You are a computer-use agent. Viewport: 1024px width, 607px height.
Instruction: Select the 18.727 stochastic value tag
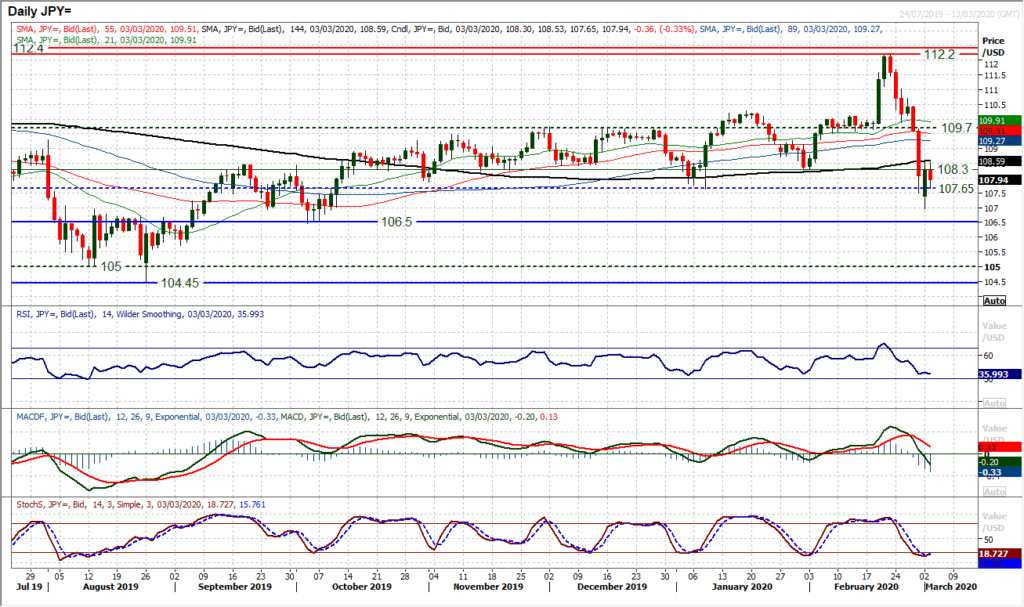click(x=1000, y=553)
